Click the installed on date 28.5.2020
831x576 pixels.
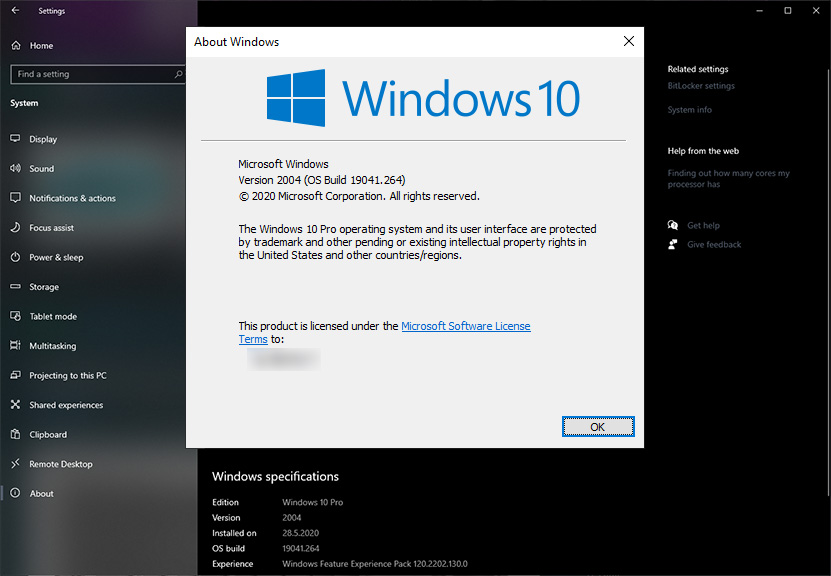300,533
